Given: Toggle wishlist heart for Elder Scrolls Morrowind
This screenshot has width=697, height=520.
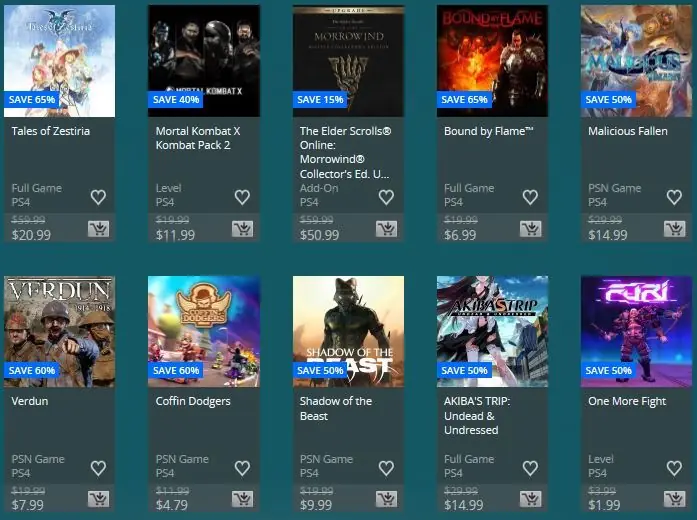Looking at the screenshot, I should [x=386, y=197].
